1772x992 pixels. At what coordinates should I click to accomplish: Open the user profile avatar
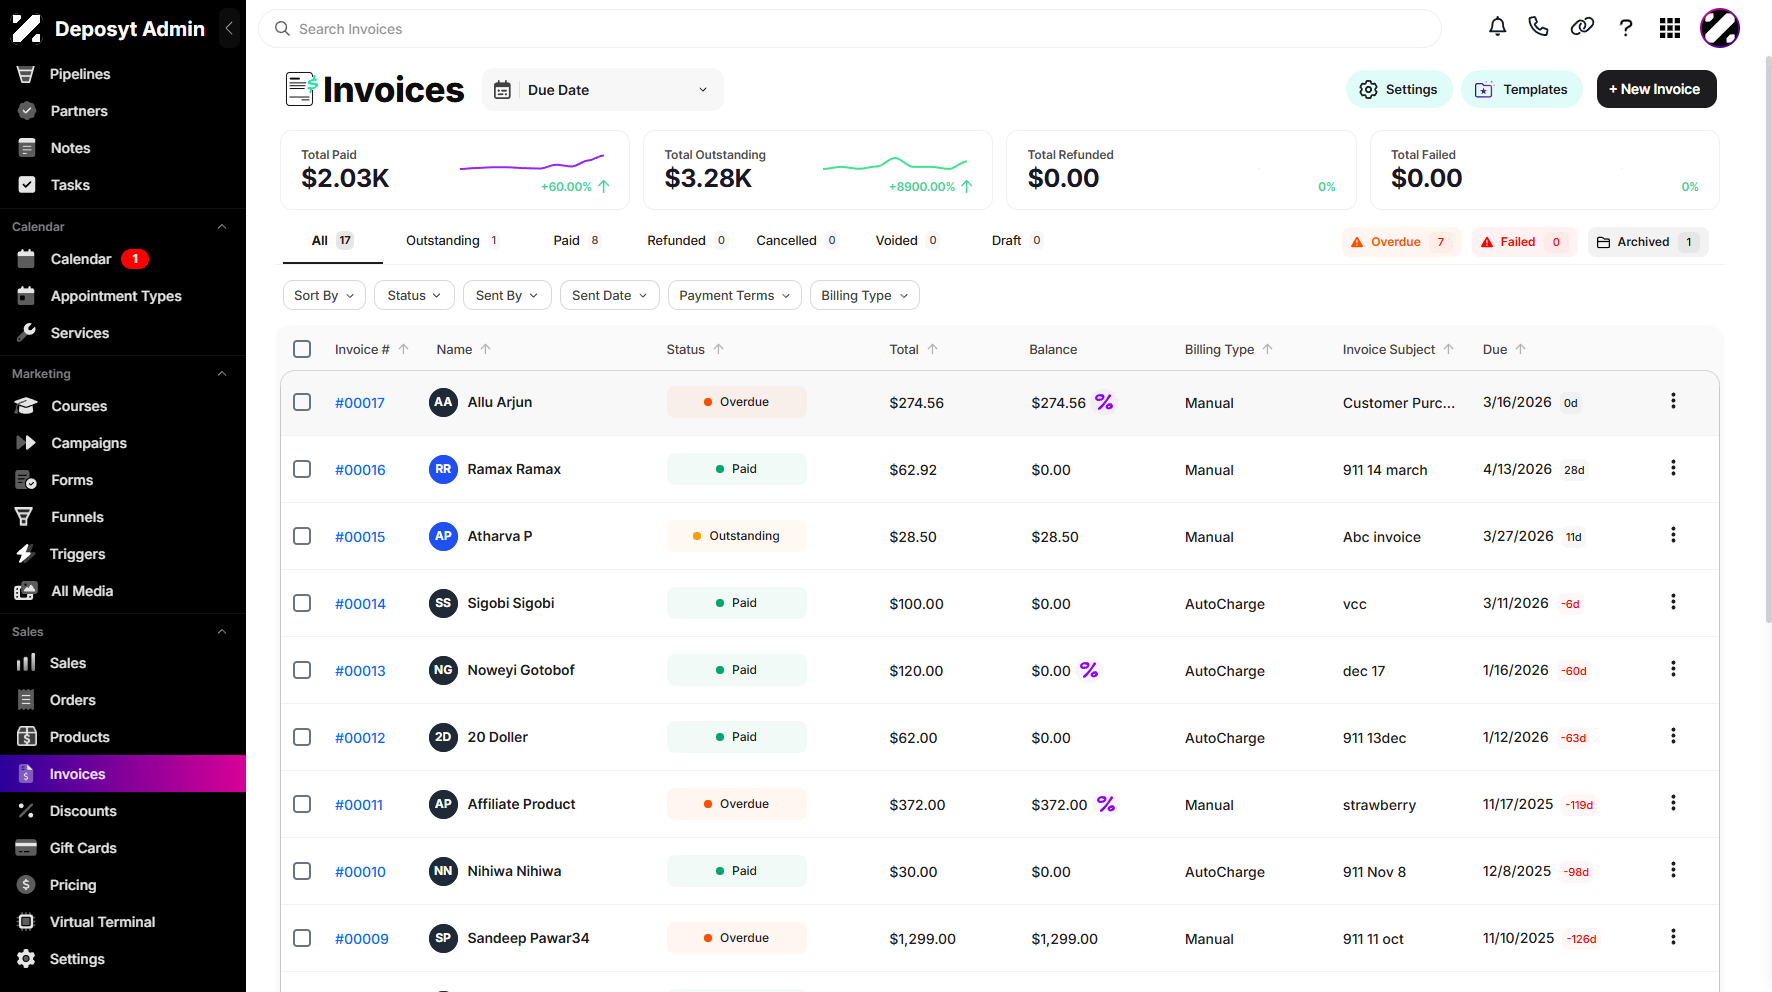(x=1720, y=28)
